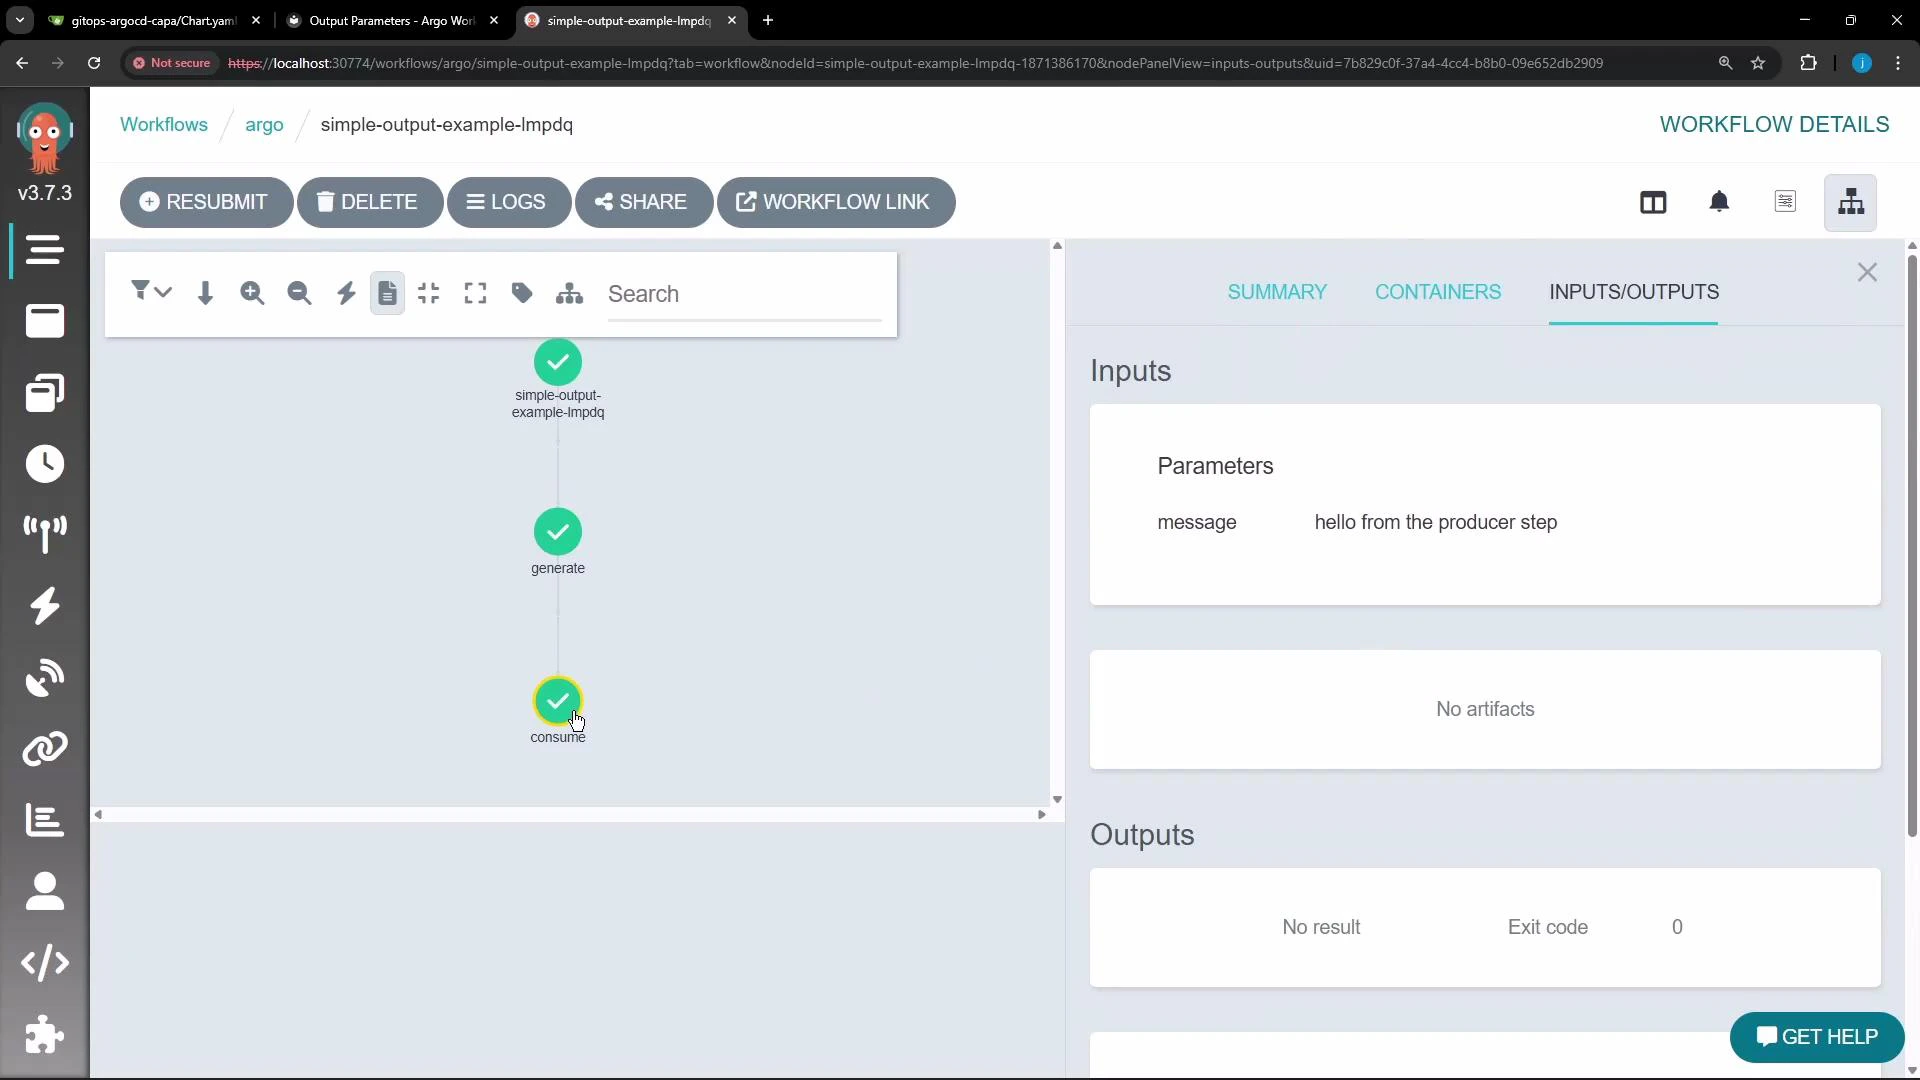
Task: Click the GET HELP button
Action: (1815, 1037)
